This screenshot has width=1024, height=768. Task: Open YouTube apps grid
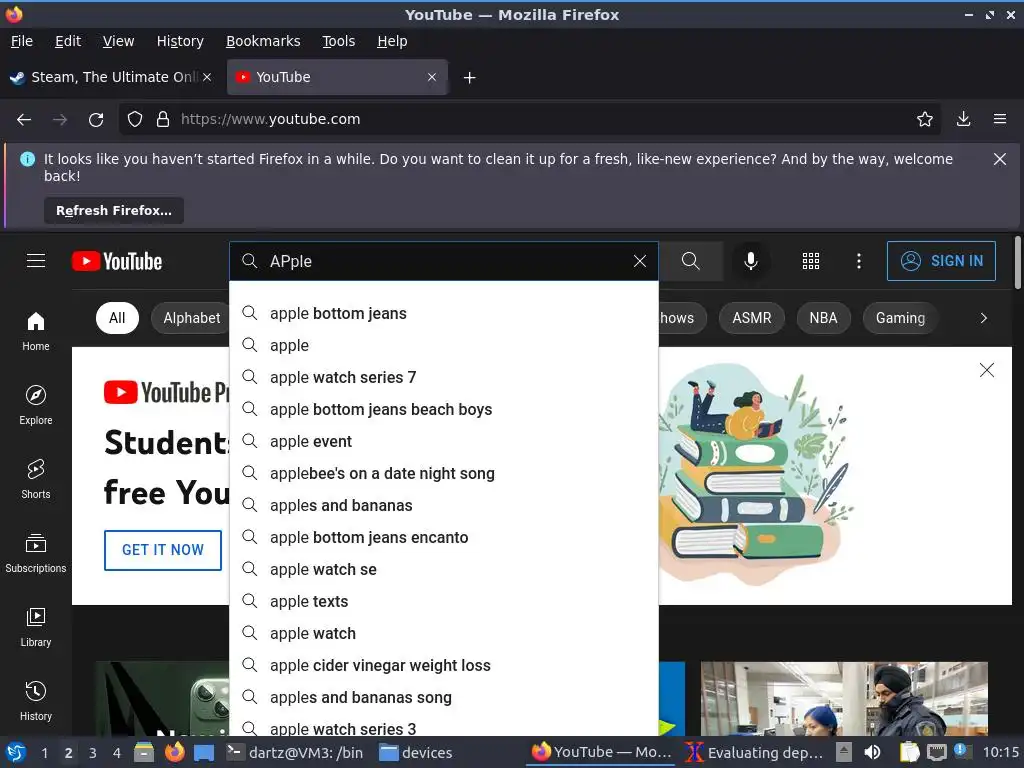[x=810, y=261]
